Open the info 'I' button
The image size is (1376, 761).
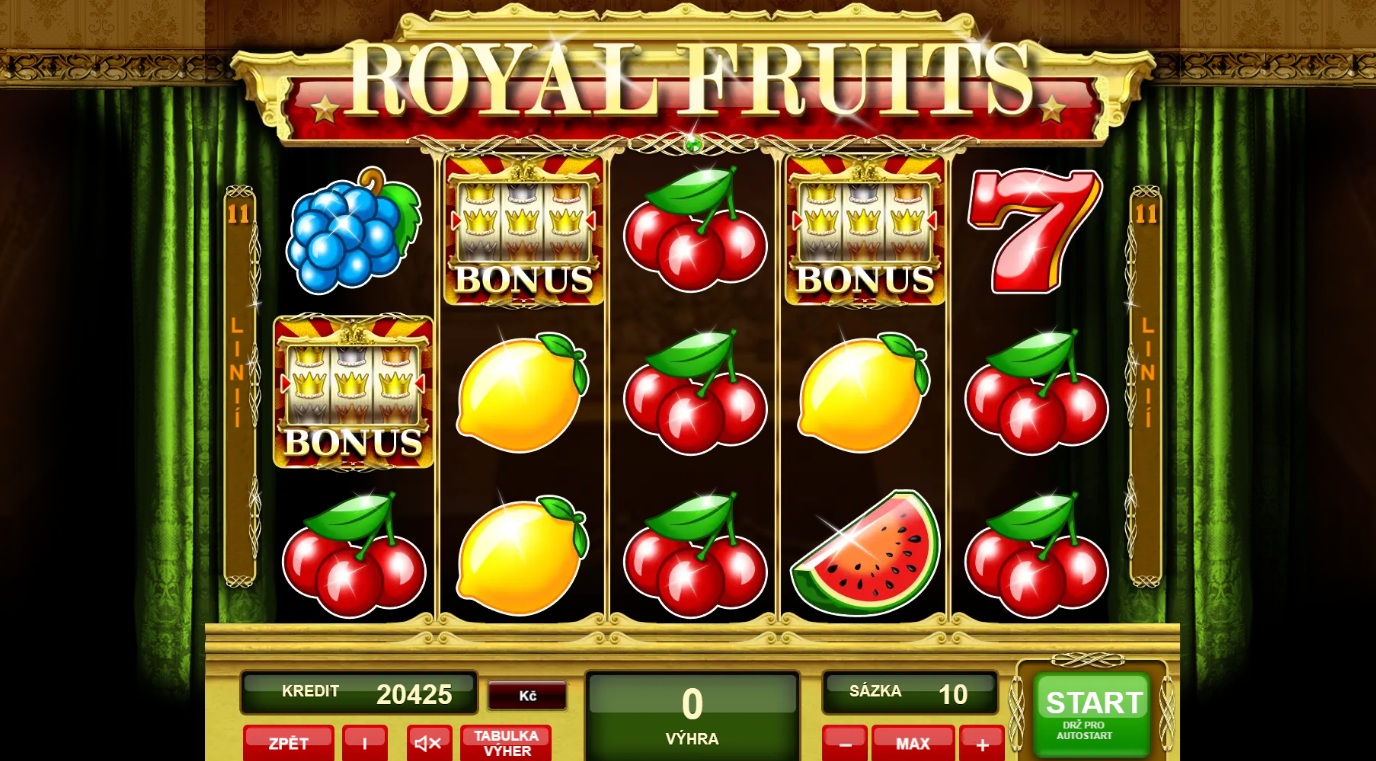(365, 743)
